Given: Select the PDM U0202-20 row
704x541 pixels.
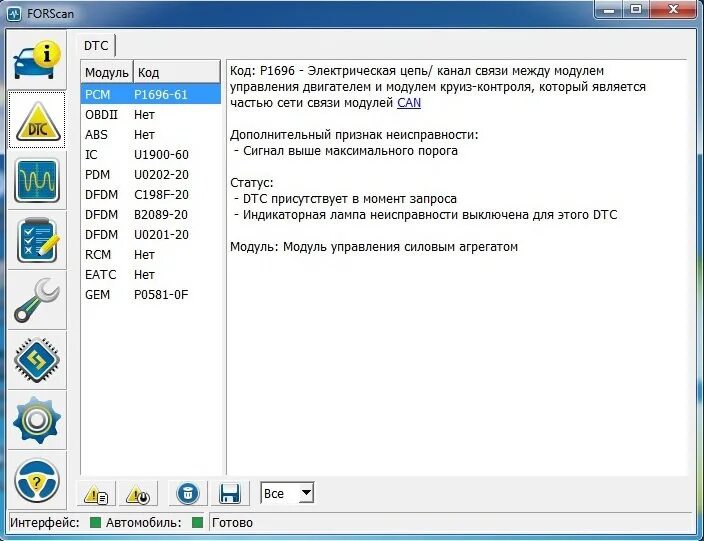Looking at the screenshot, I should point(151,175).
